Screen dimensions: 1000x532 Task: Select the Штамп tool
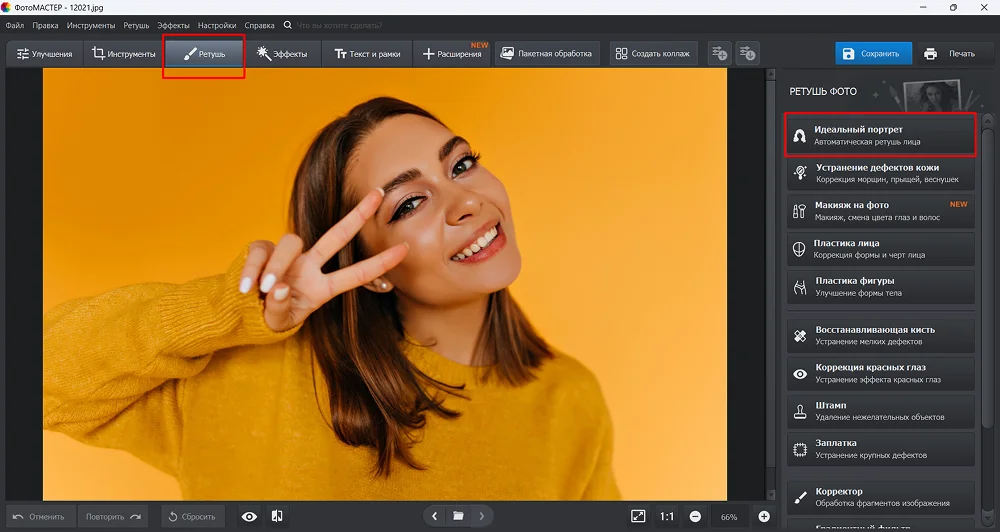pyautogui.click(x=880, y=411)
